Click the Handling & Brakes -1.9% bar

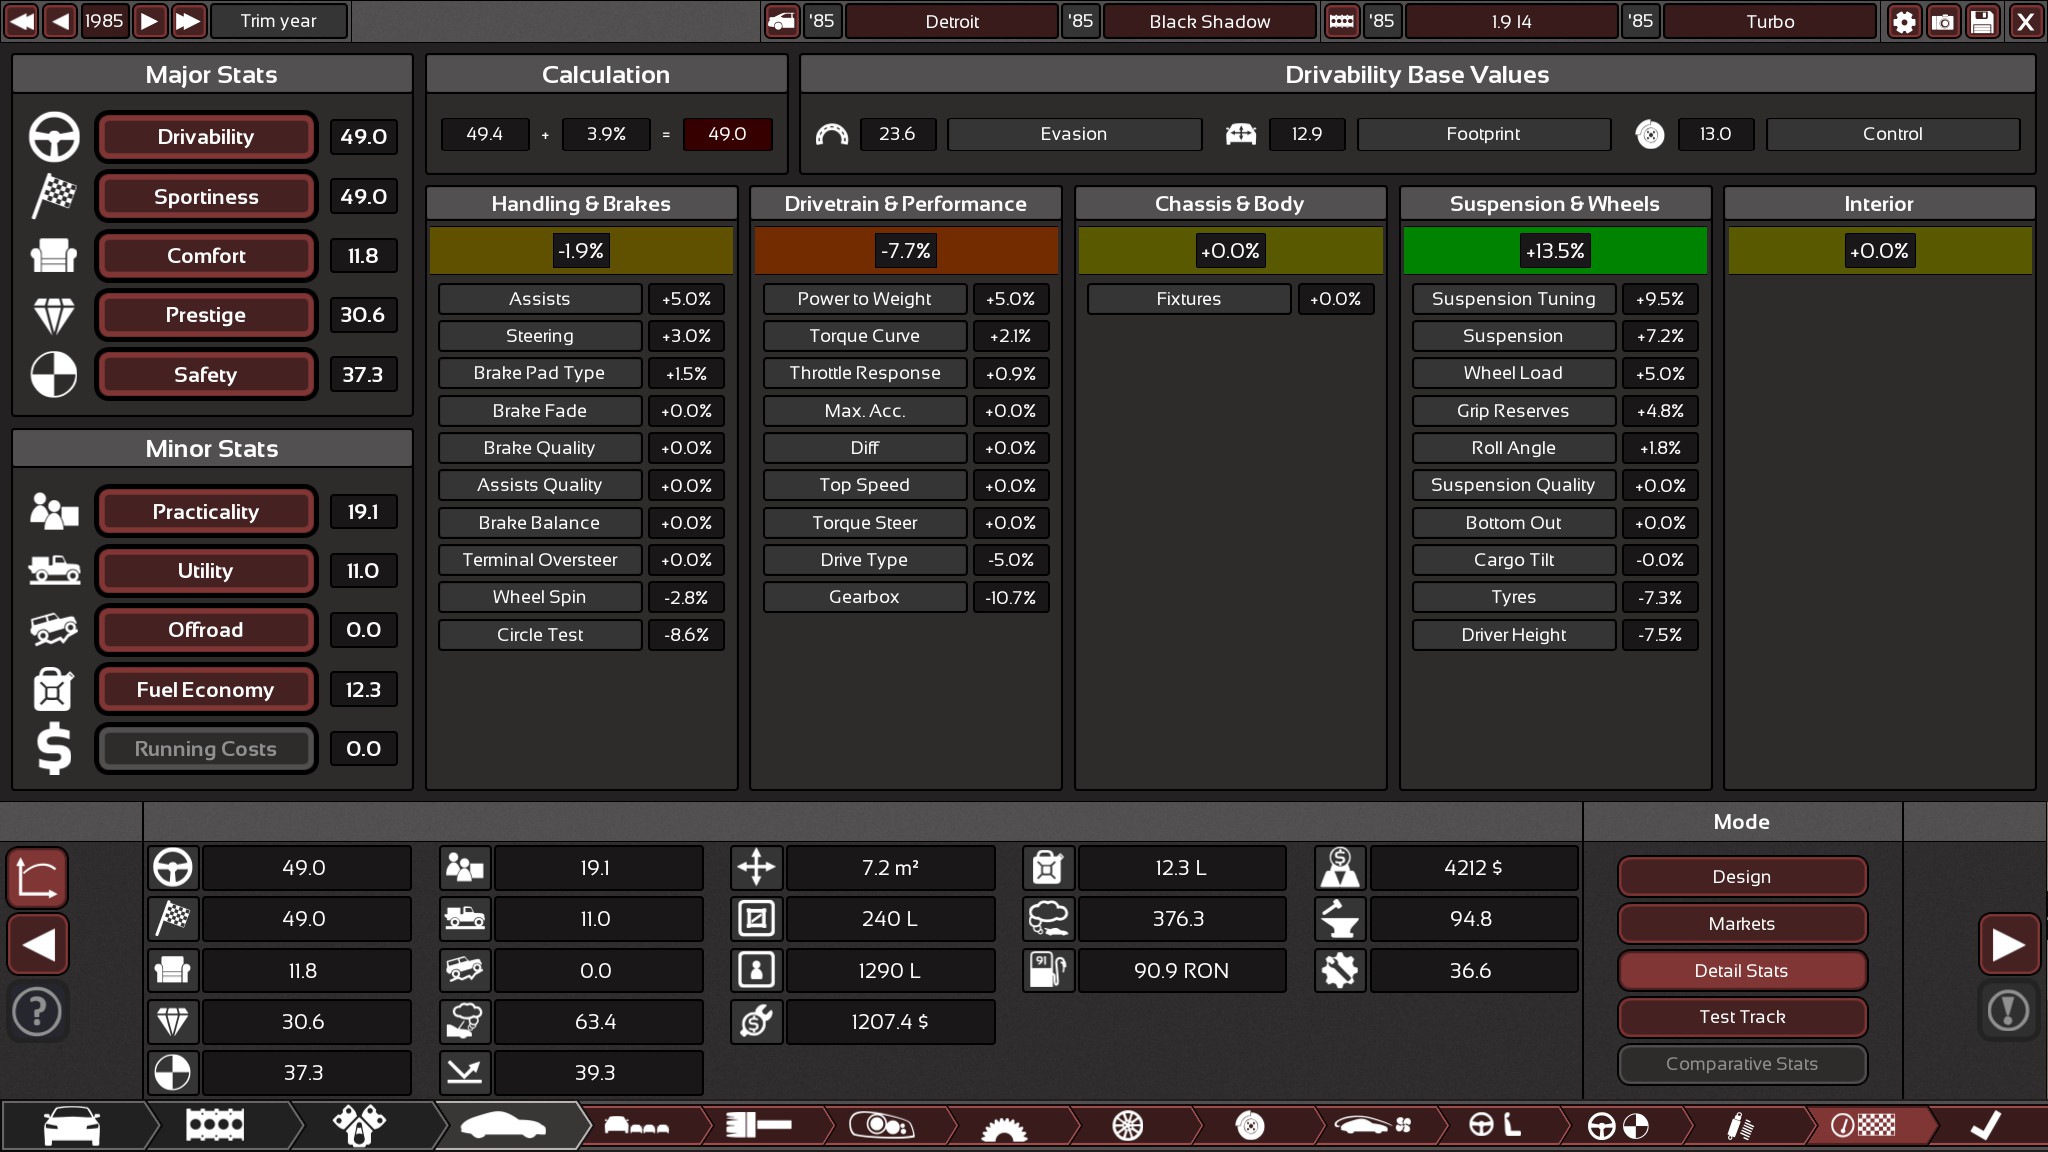pyautogui.click(x=581, y=251)
